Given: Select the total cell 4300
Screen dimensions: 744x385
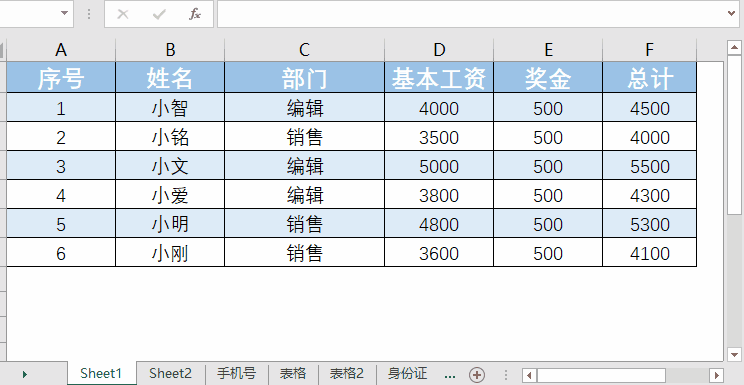Looking at the screenshot, I should (650, 195).
